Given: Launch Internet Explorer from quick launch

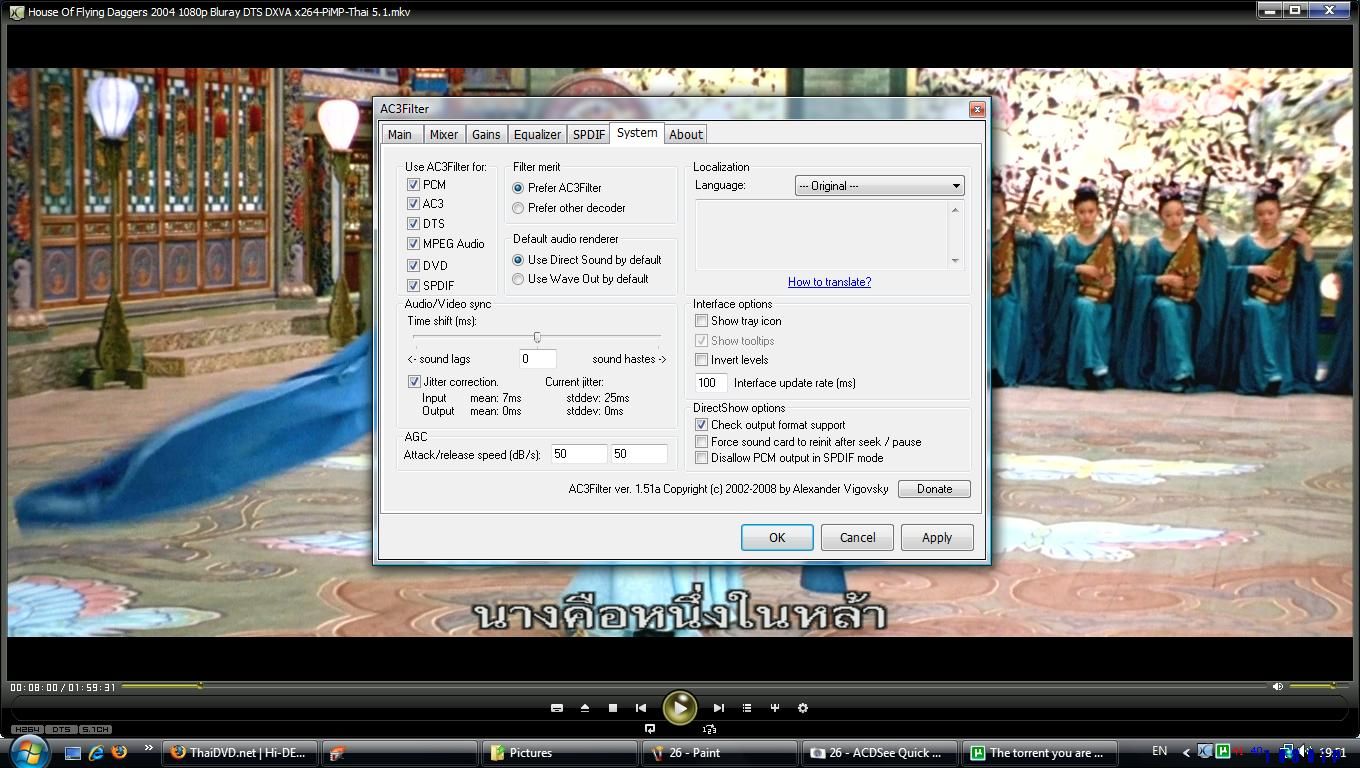Looking at the screenshot, I should (x=97, y=752).
